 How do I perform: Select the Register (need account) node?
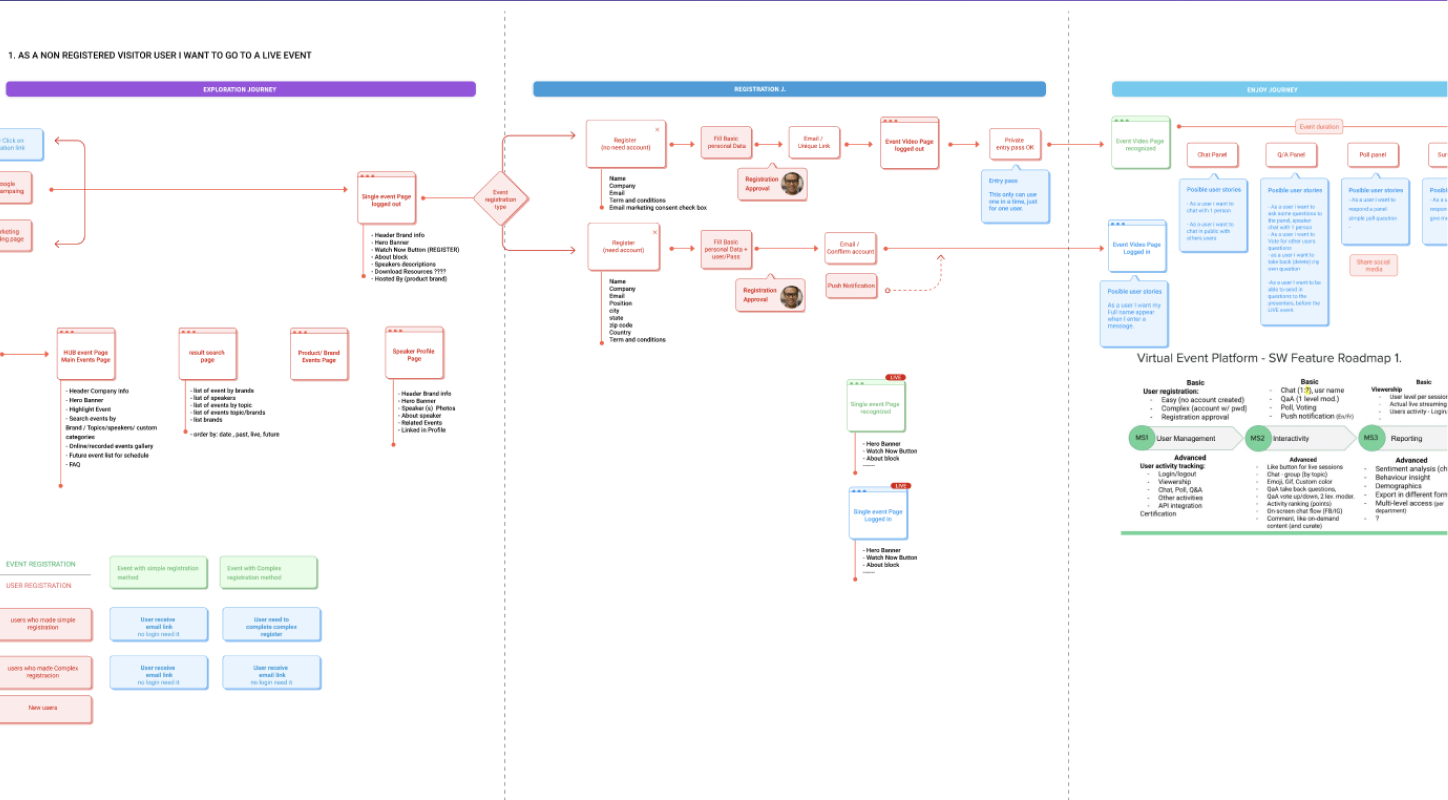pyautogui.click(x=624, y=247)
